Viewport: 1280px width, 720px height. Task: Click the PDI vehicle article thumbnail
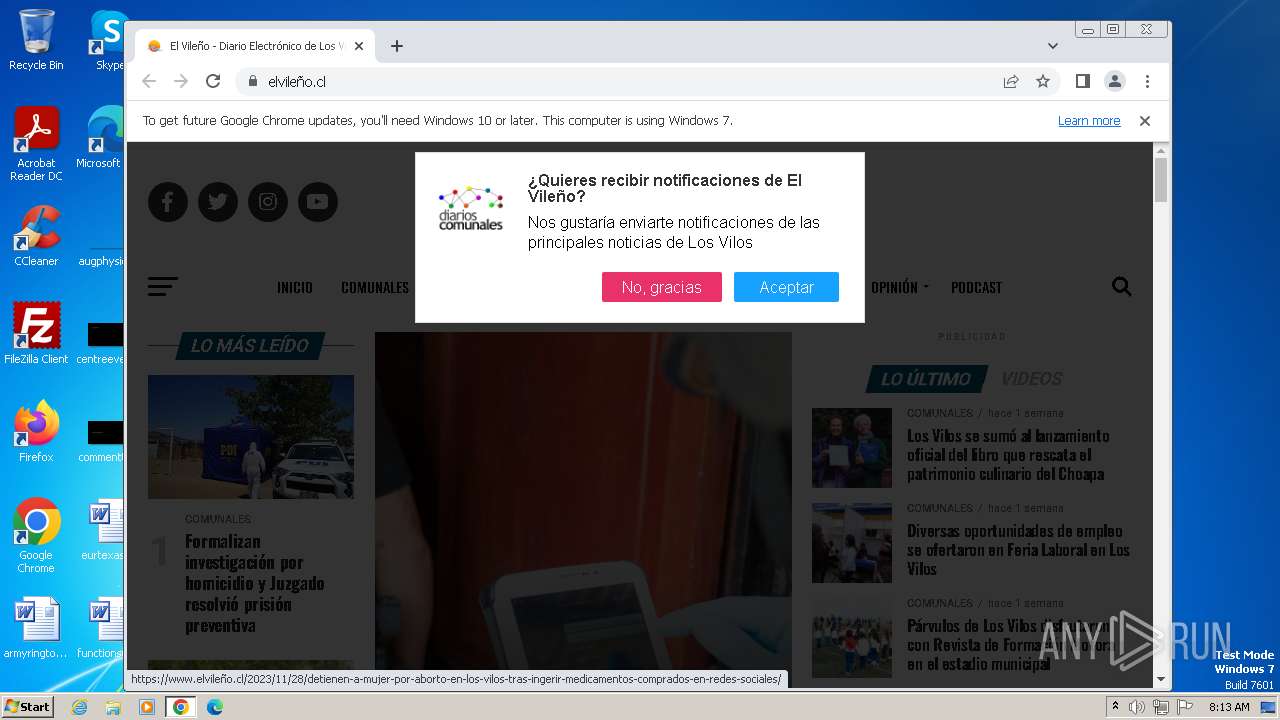pyautogui.click(x=251, y=437)
